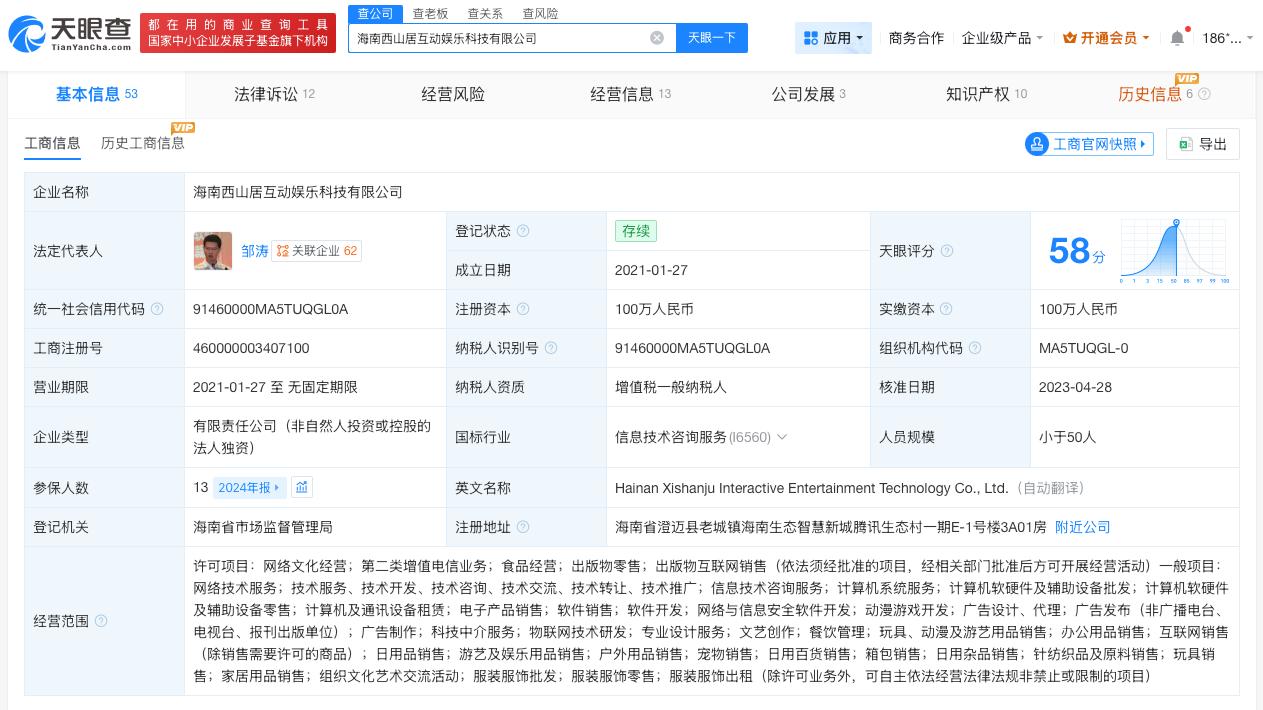Click the help icon beside 经营范围
This screenshot has width=1263, height=710.
click(101, 620)
